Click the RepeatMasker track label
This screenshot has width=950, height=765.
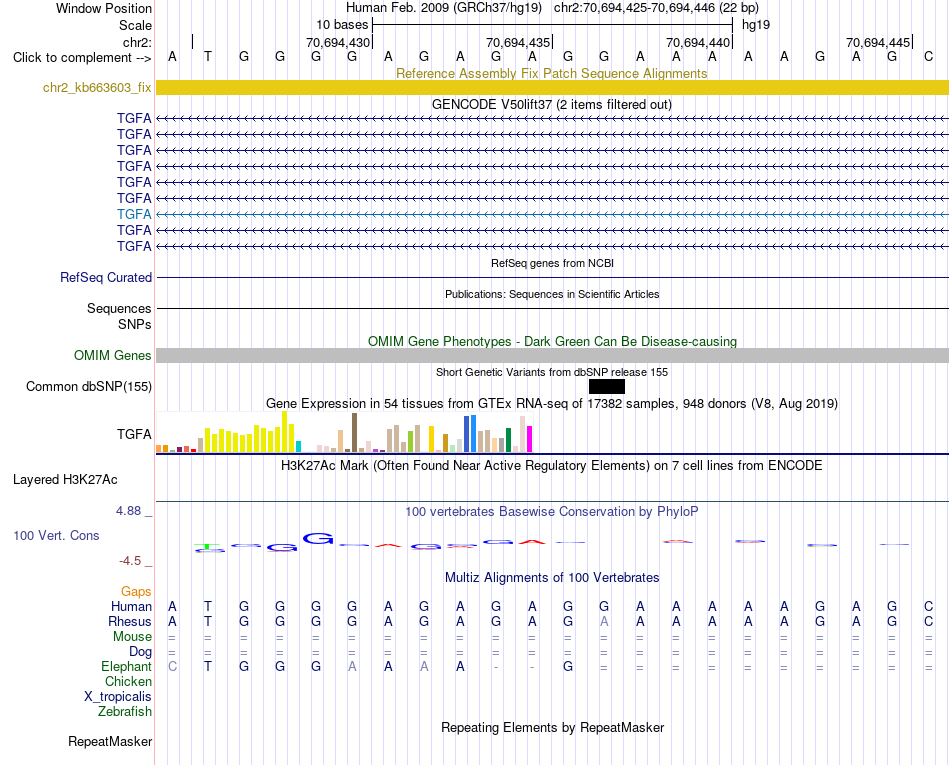110,741
